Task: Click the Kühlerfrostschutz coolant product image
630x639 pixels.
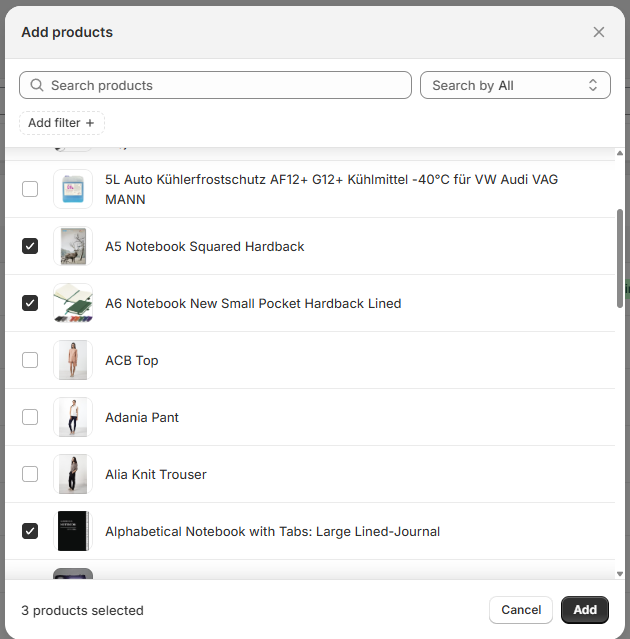Action: point(73,189)
